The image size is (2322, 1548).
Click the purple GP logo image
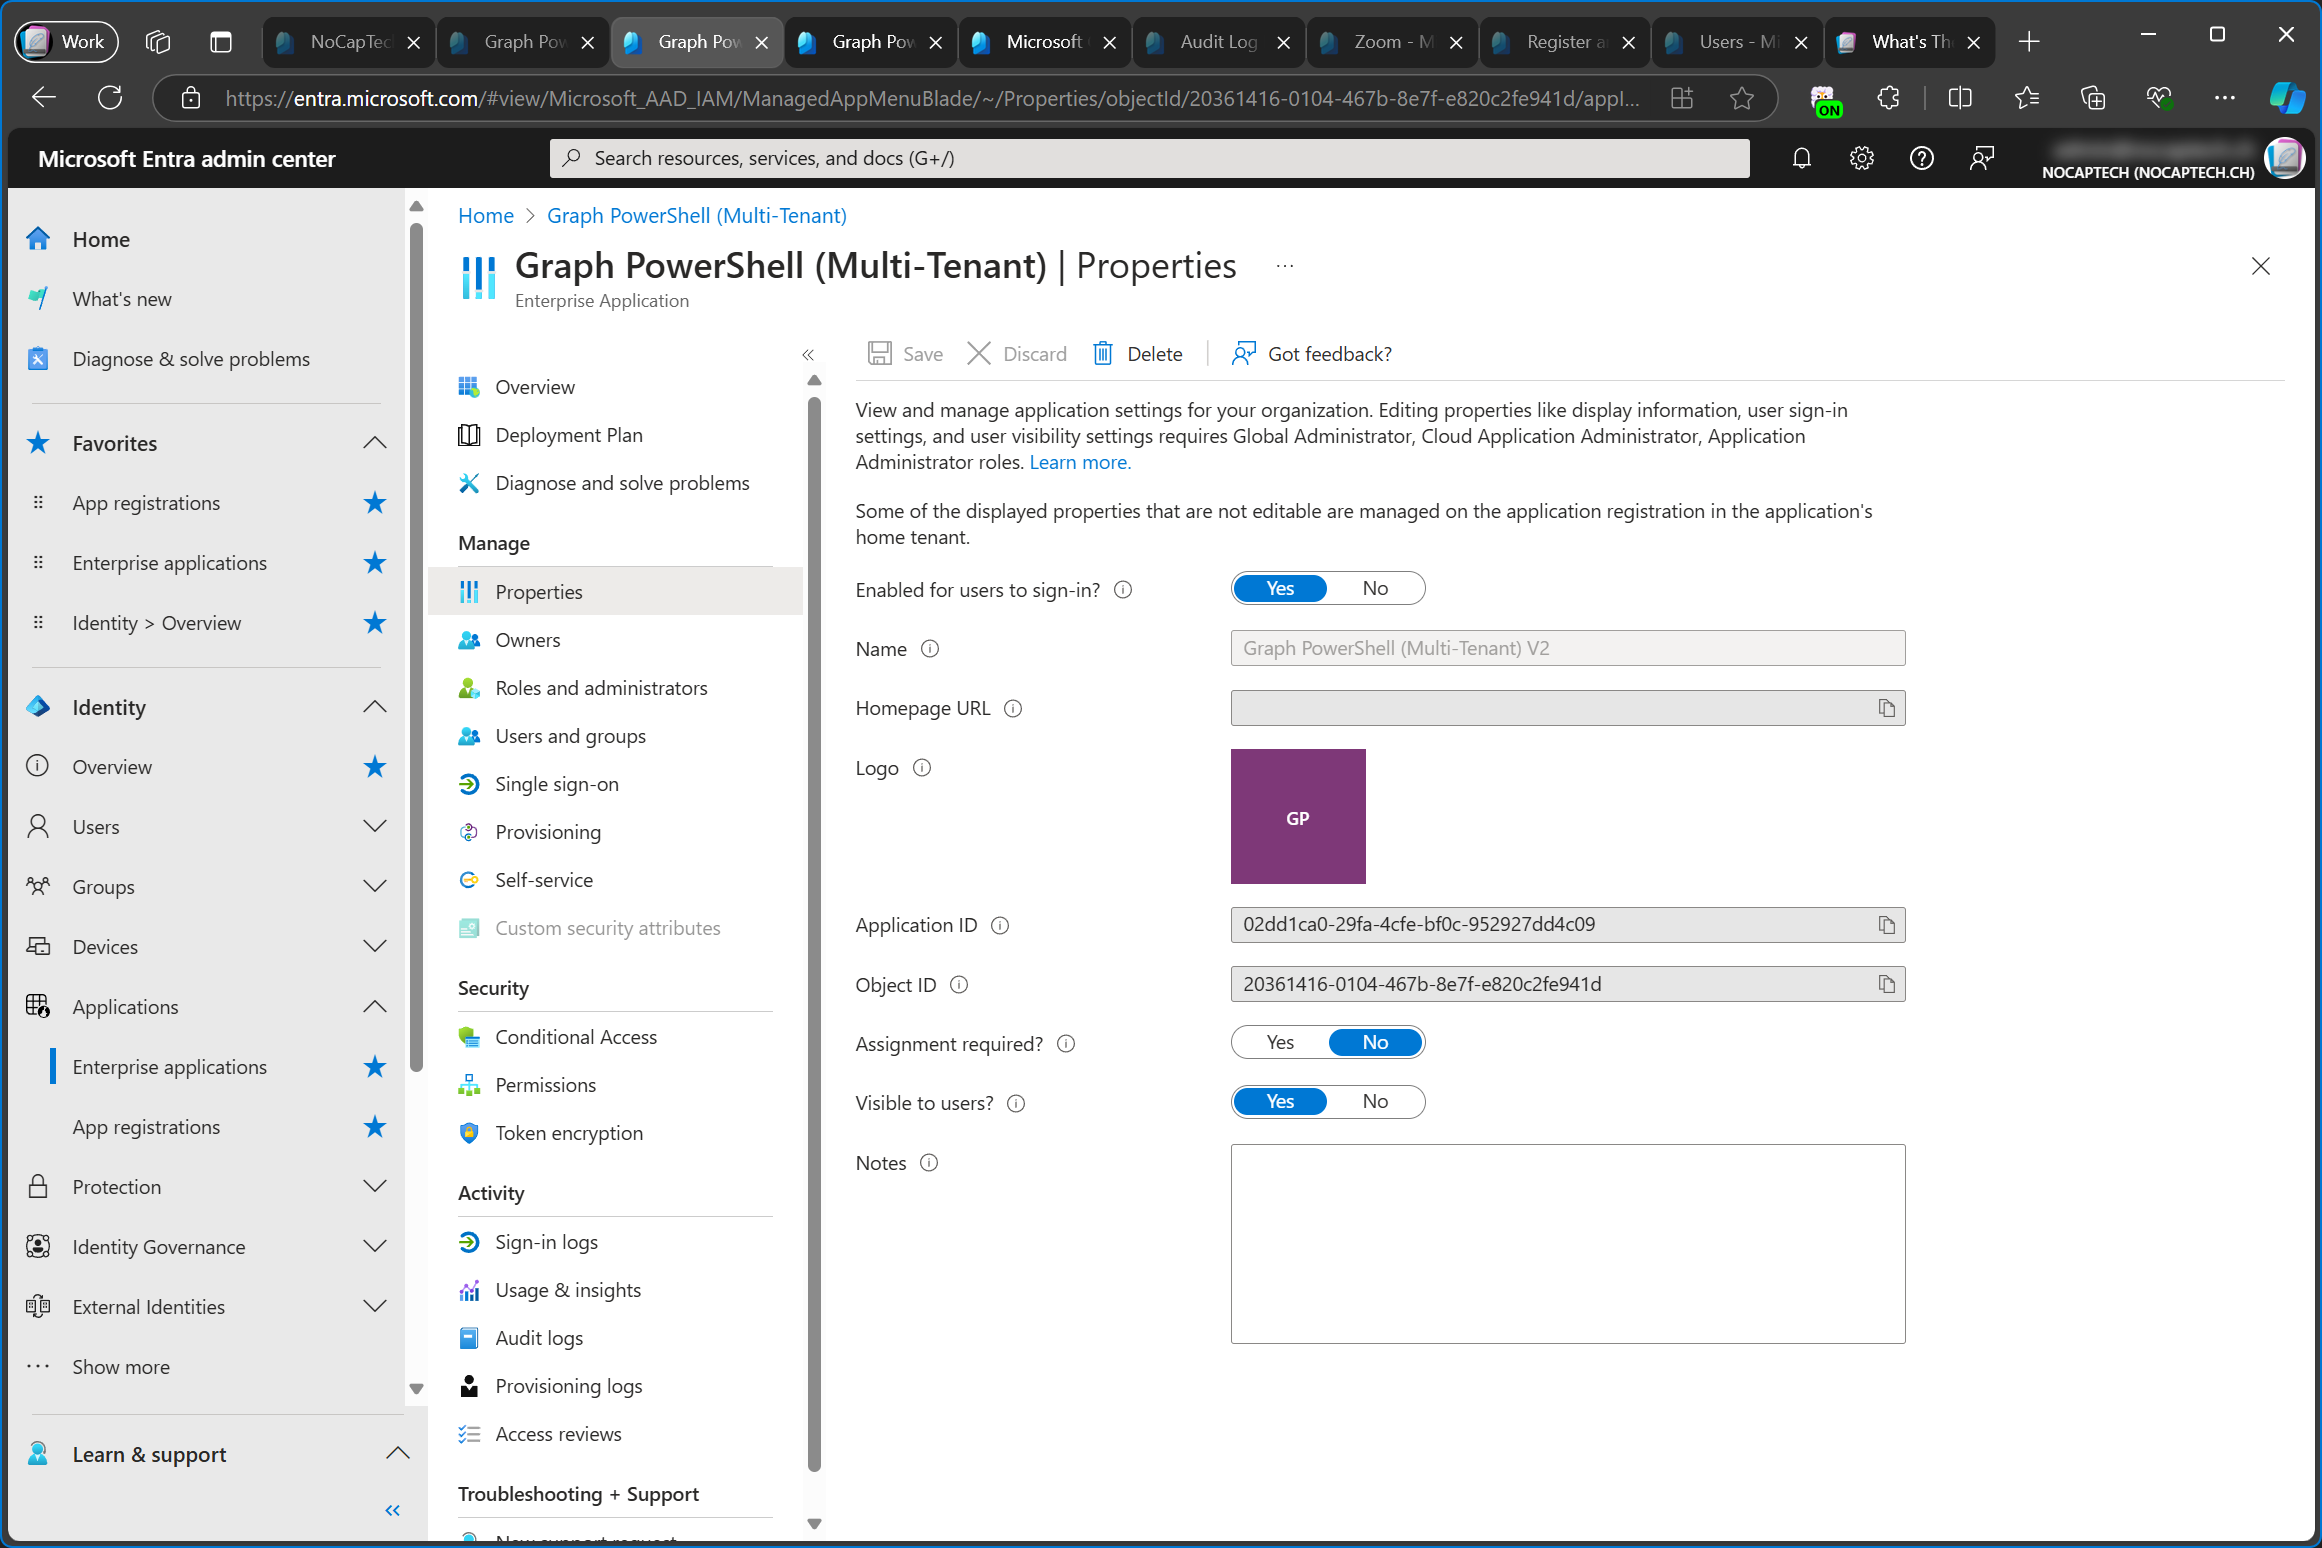(x=1298, y=817)
